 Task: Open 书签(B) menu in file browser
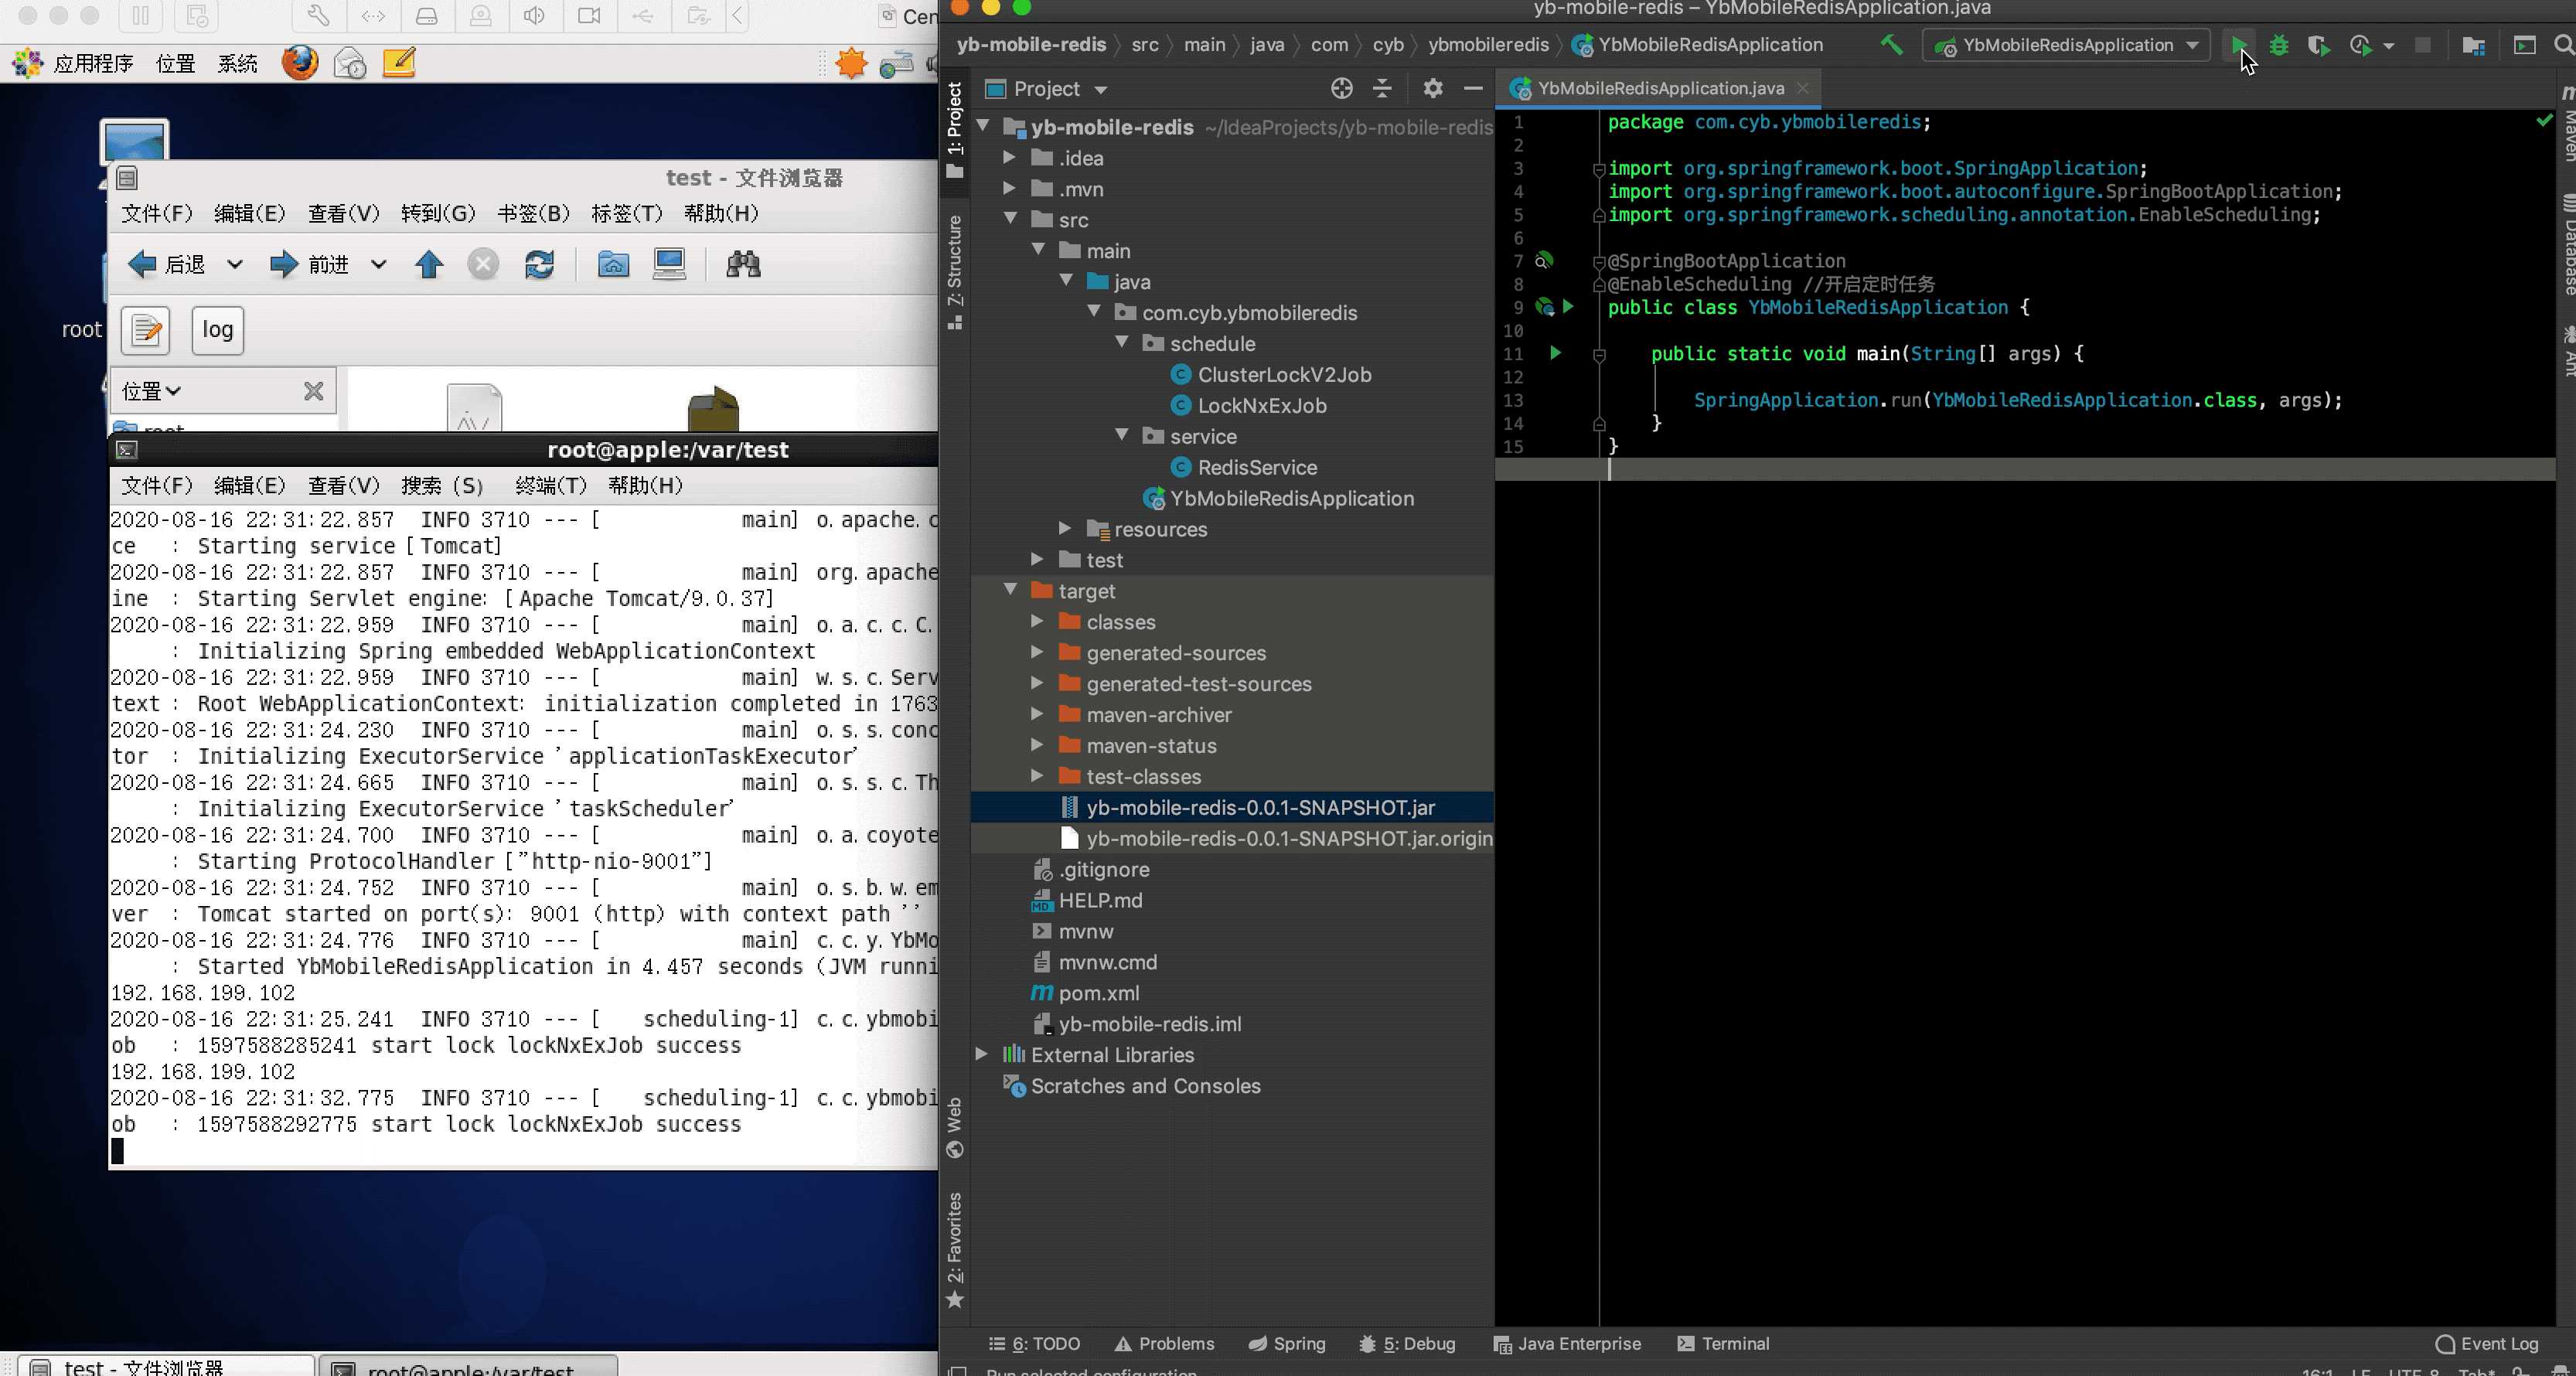(x=533, y=213)
